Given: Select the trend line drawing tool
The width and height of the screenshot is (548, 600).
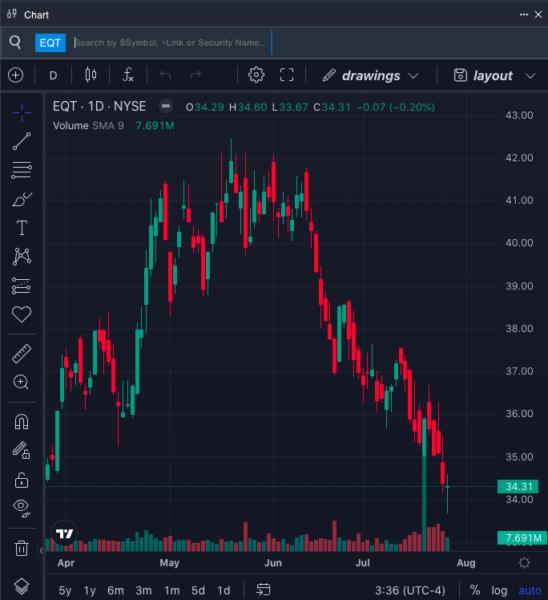Looking at the screenshot, I should click(22, 141).
